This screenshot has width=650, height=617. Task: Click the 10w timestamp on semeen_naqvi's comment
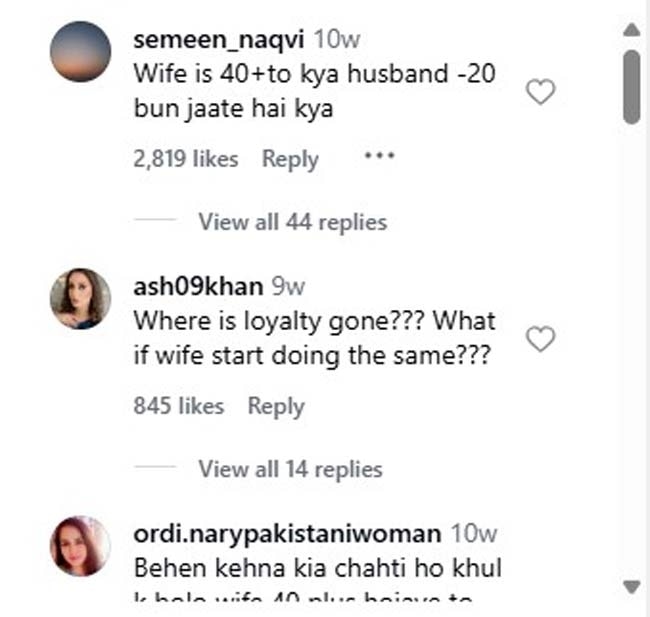point(335,40)
